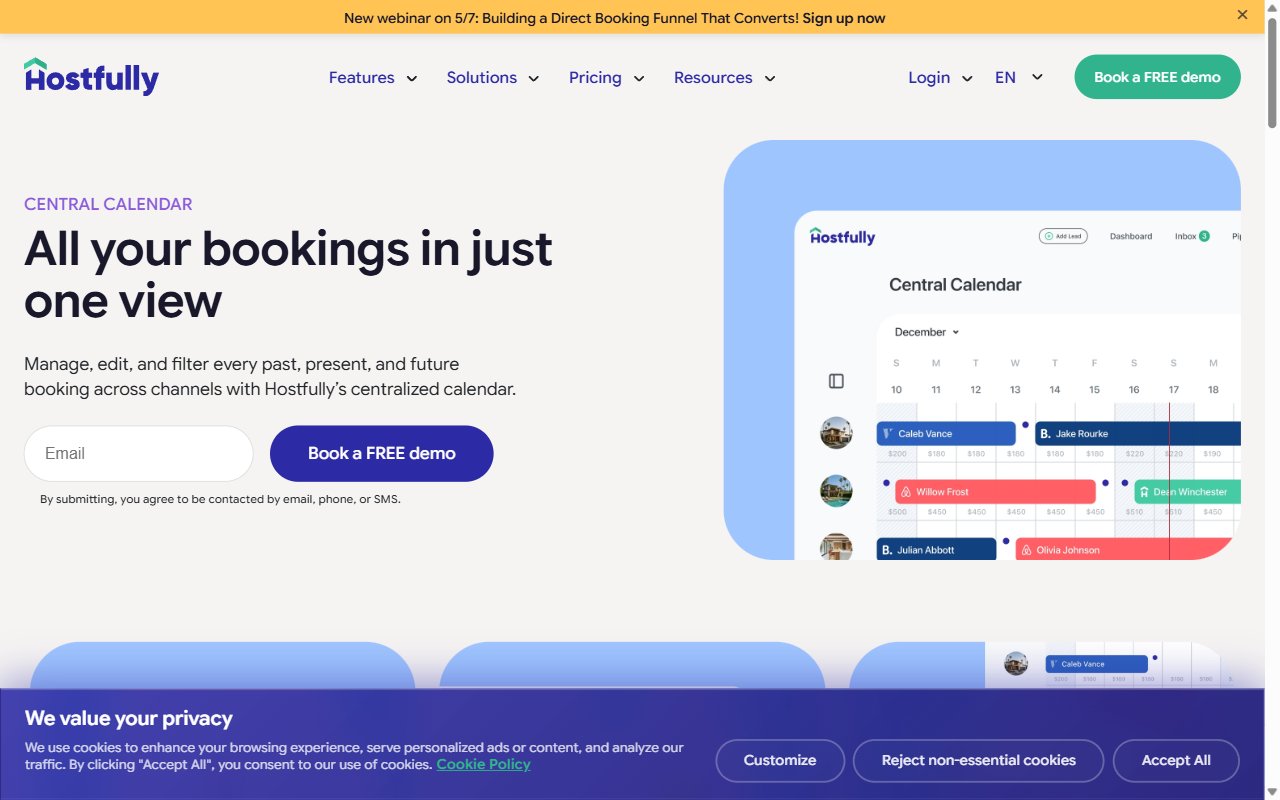Viewport: 1280px width, 800px height.
Task: Click the green Book a FREE demo header button
Action: (x=1157, y=77)
